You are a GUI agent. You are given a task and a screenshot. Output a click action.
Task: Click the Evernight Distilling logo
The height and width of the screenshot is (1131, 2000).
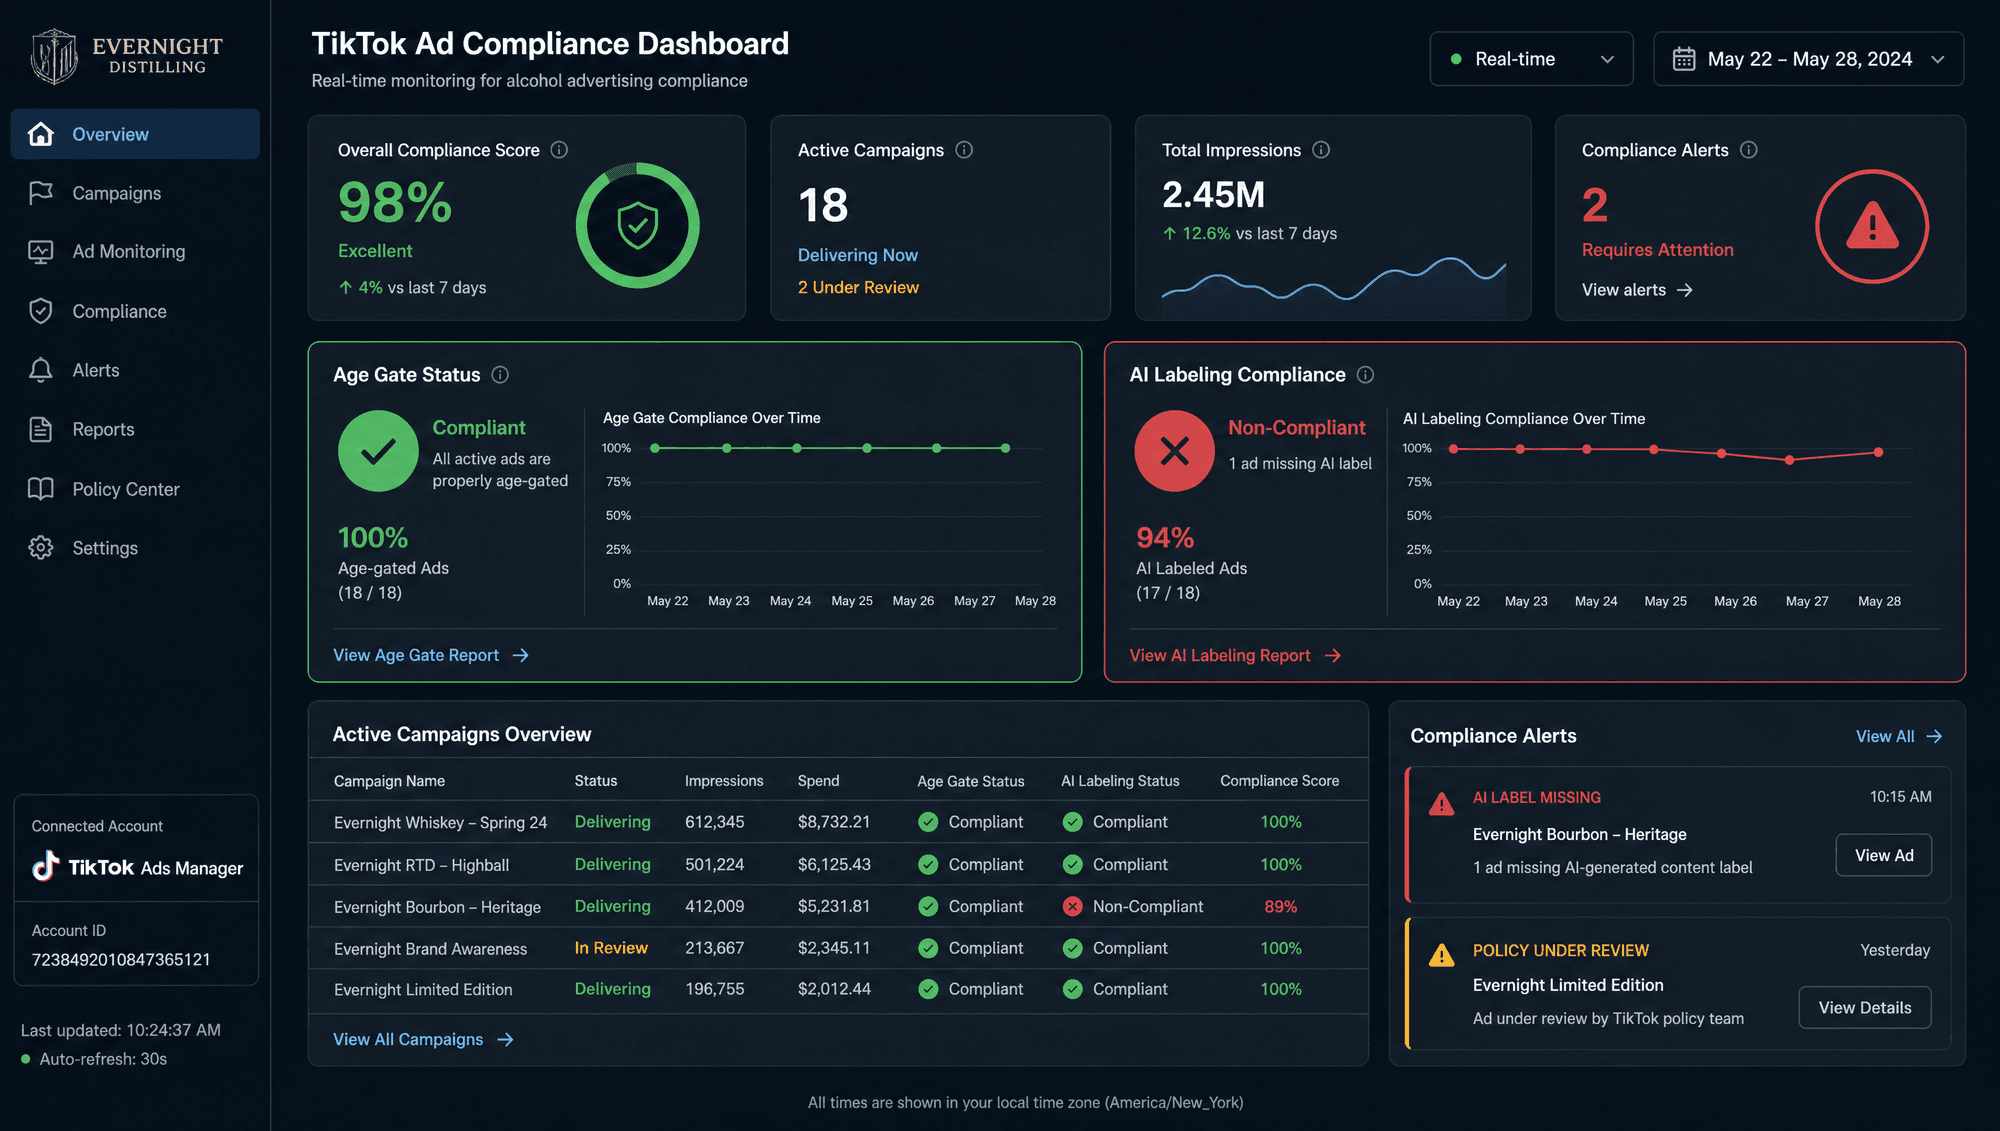point(126,56)
